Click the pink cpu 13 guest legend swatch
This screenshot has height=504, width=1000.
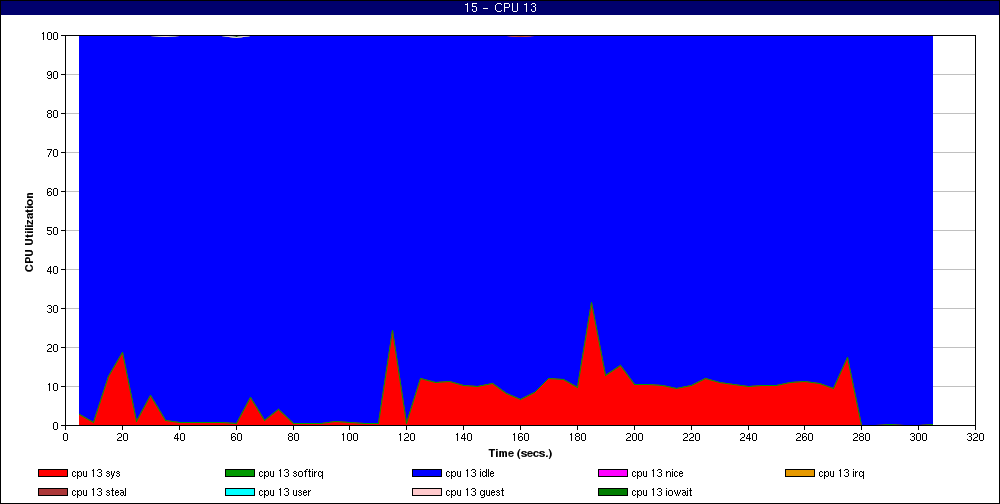427,493
